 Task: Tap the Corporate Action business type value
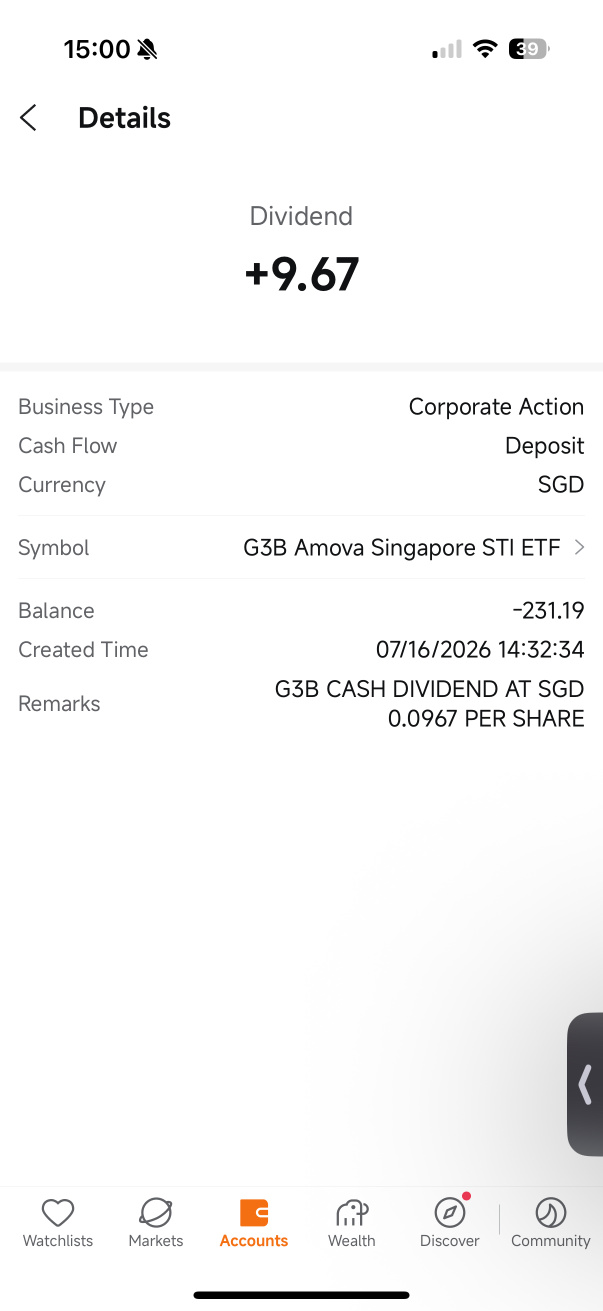pos(496,407)
